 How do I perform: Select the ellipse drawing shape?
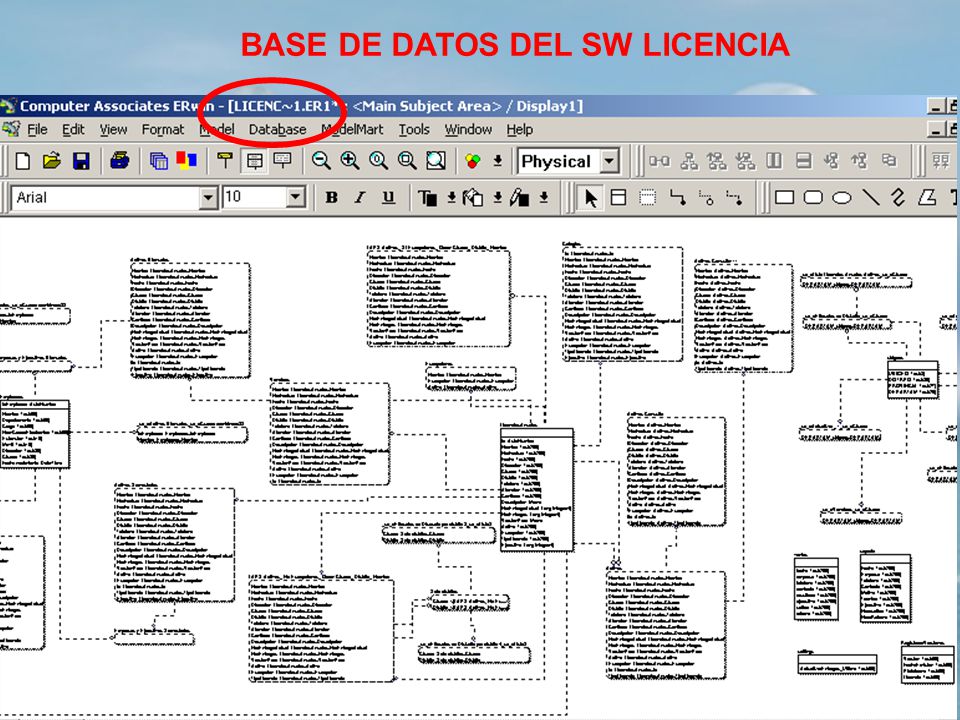(x=842, y=198)
